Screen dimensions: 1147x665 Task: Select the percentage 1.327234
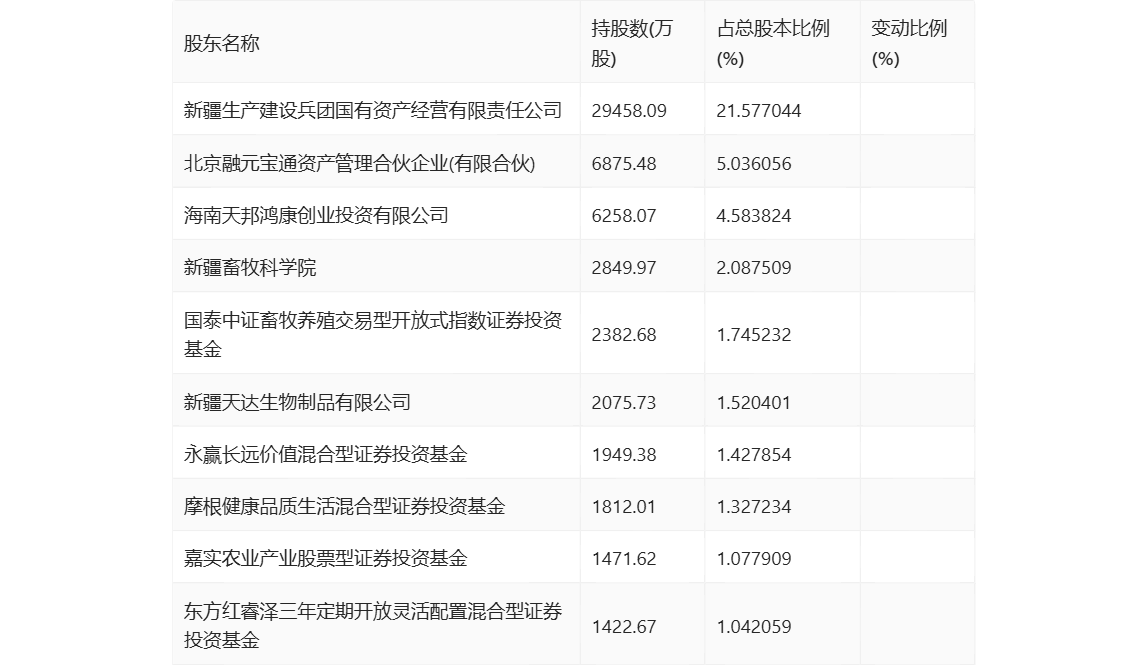pos(753,506)
